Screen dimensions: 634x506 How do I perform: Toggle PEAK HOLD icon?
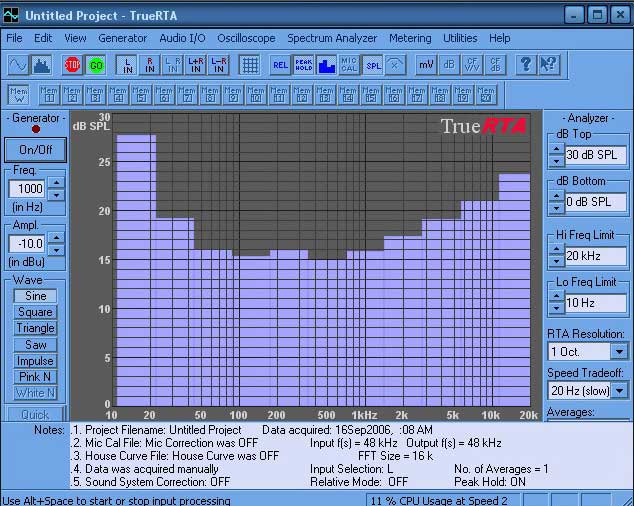pos(303,65)
